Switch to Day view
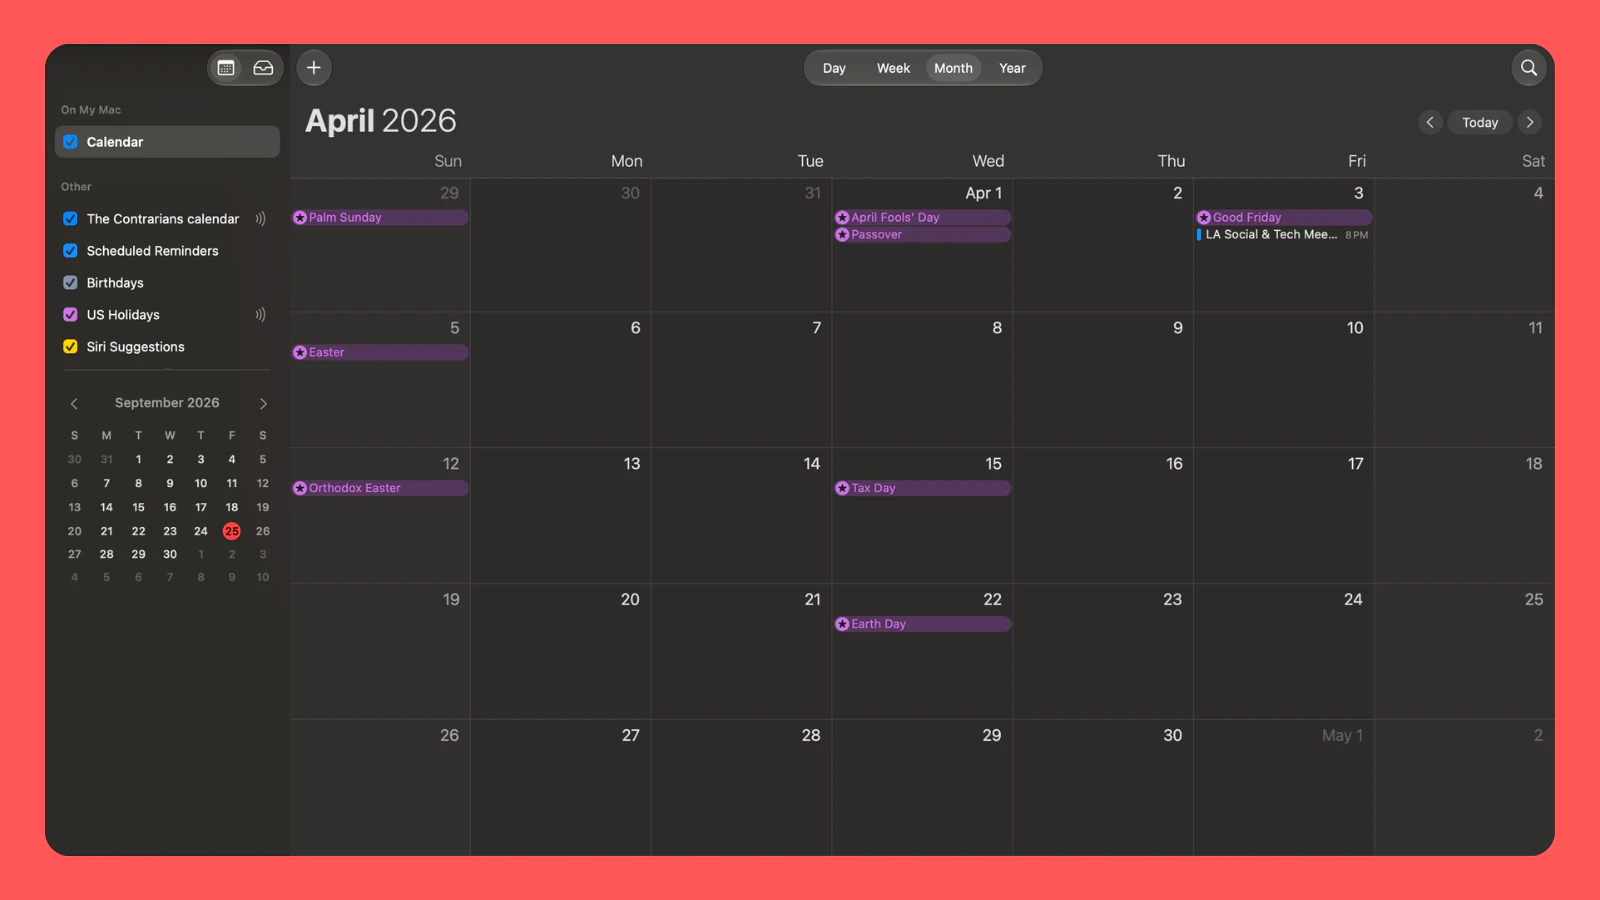The height and width of the screenshot is (900, 1600). pos(834,68)
